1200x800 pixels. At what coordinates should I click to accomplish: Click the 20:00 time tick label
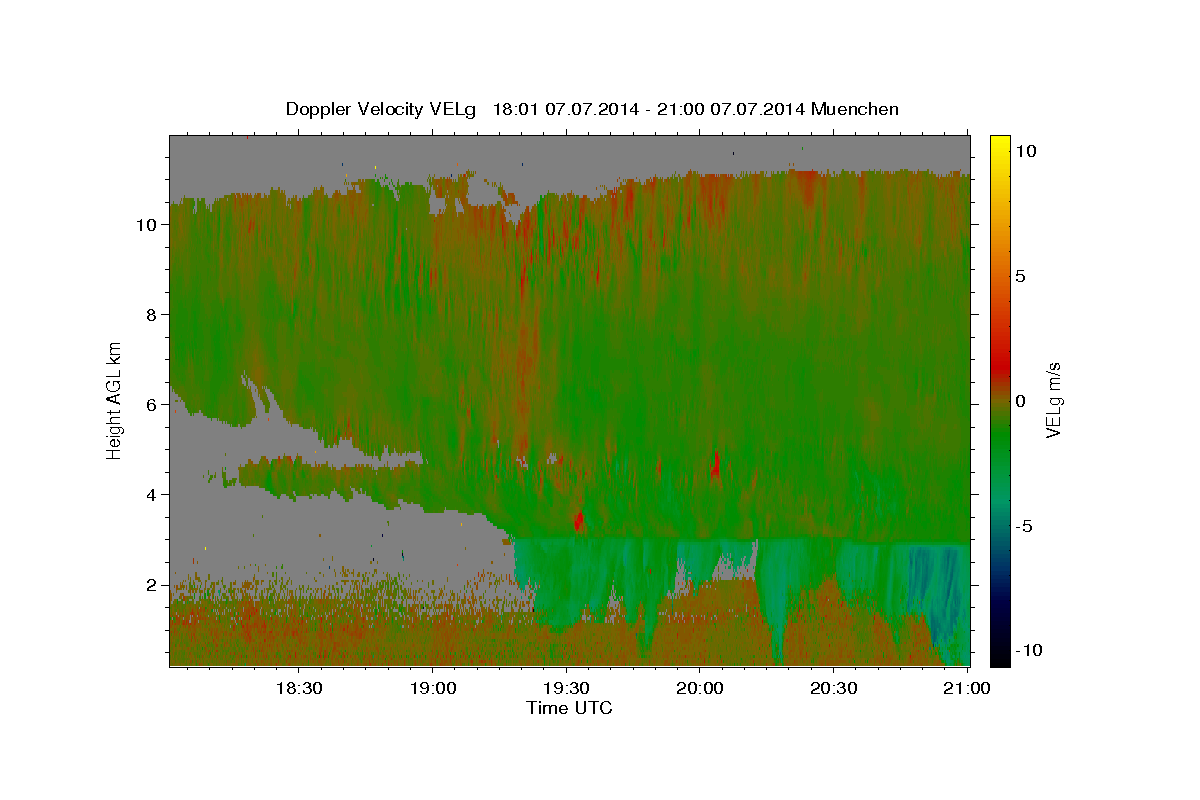pyautogui.click(x=700, y=688)
